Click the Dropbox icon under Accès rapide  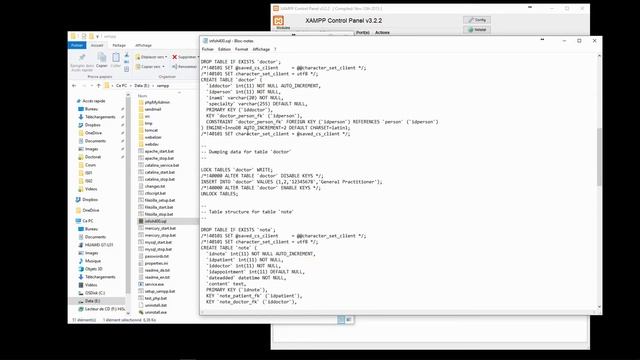pyautogui.click(x=81, y=125)
